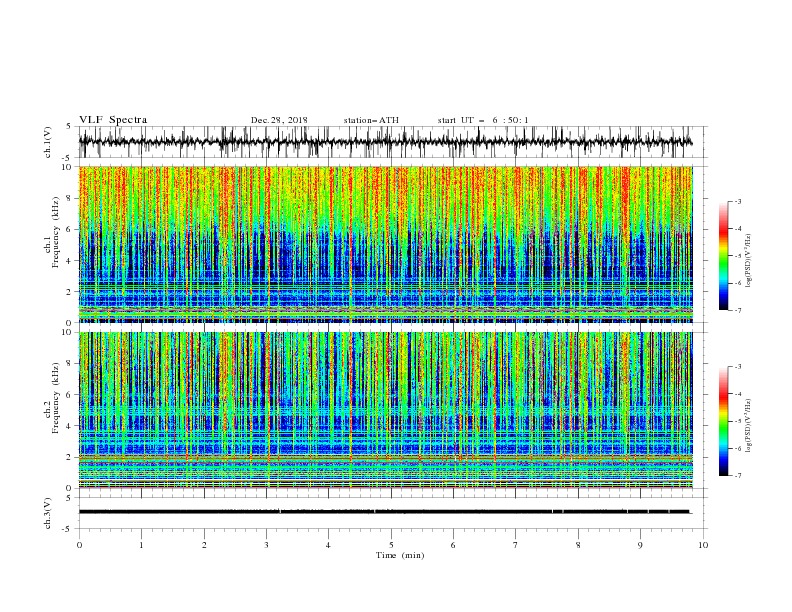Click the ch.1 Frequency (kHz) axis label
The image size is (792, 612).
(52, 233)
